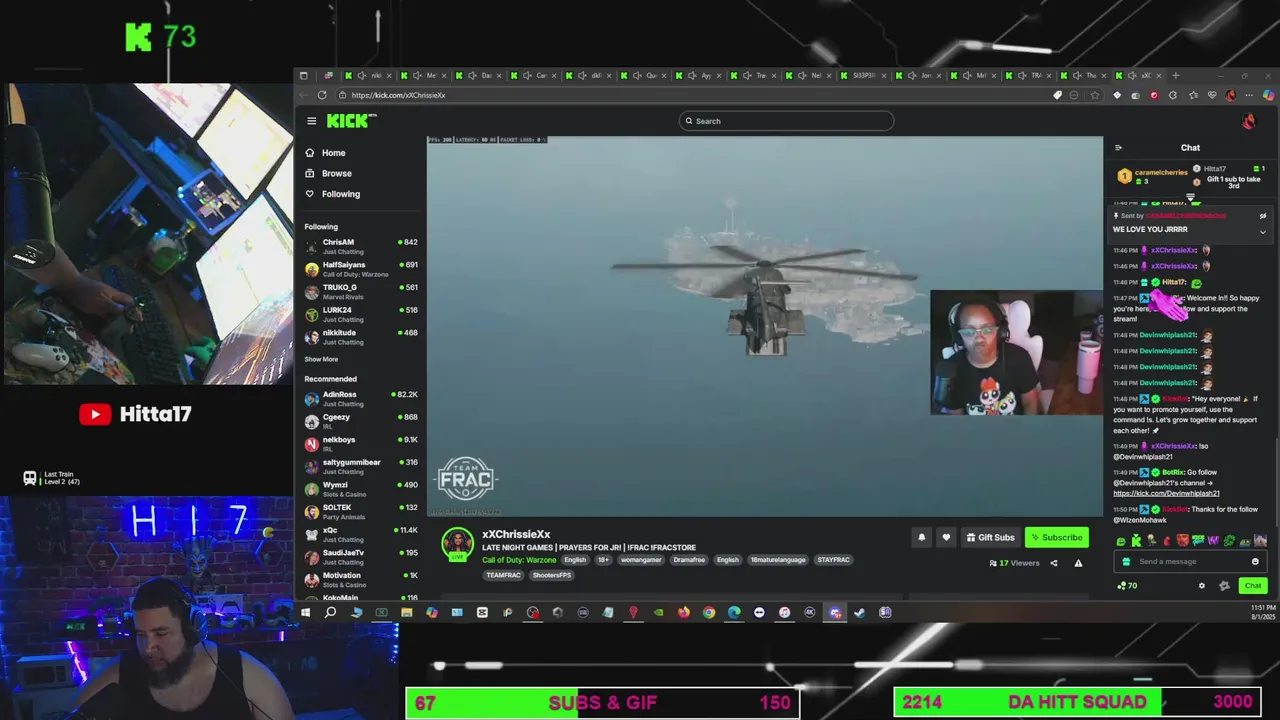Insert the purple W emote
Screen dimensions: 1280x720
pyautogui.click(x=1214, y=541)
